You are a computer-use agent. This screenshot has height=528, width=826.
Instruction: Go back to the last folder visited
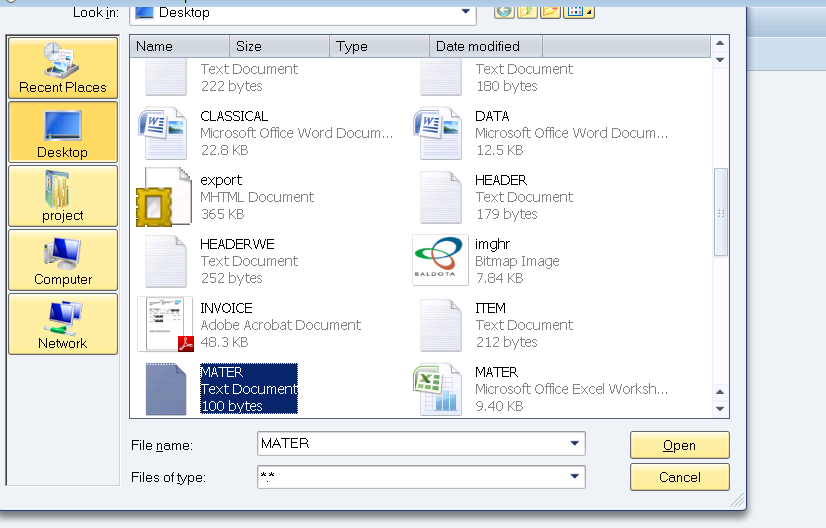[504, 12]
